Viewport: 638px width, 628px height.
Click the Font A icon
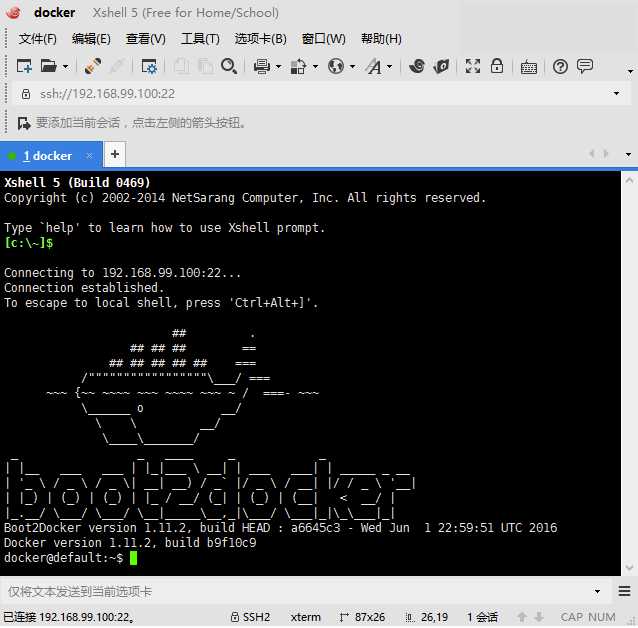374,66
